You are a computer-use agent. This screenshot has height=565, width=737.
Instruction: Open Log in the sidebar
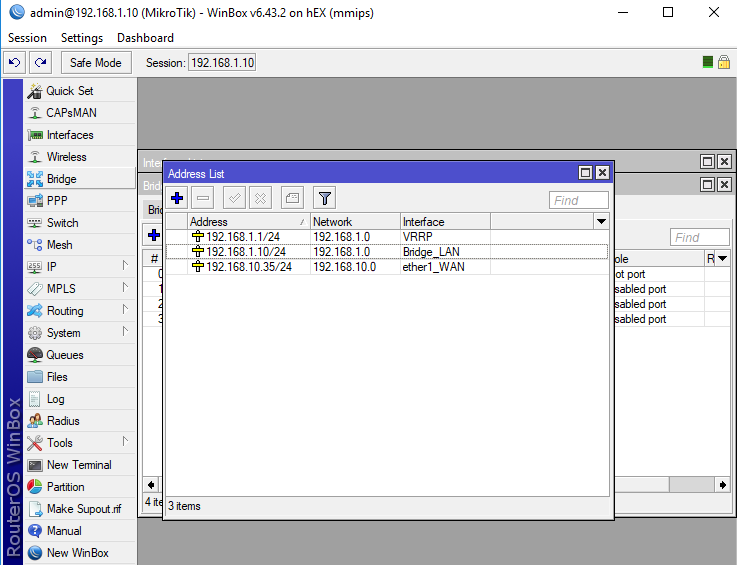(80, 399)
